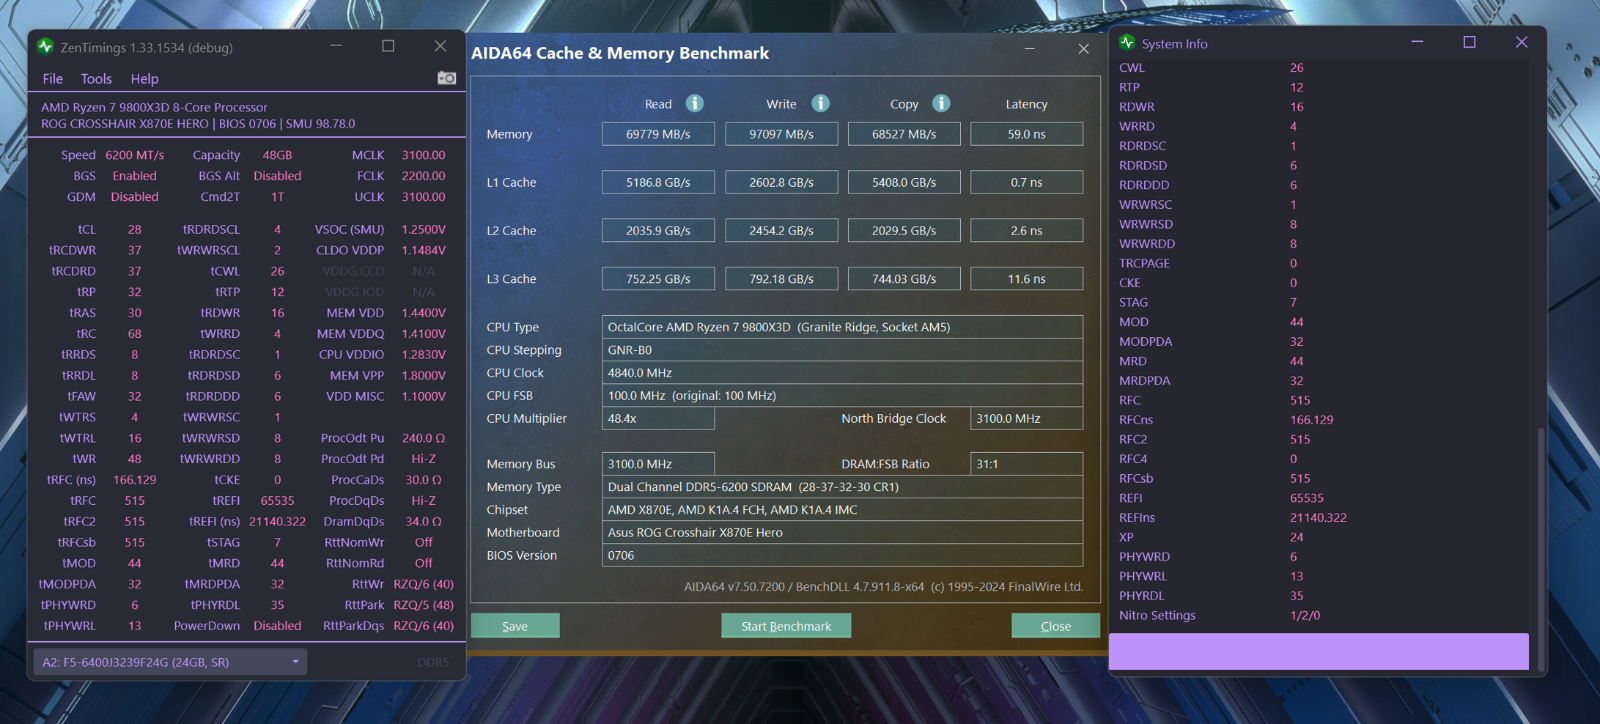The image size is (1600, 724).
Task: Click the Save button in AIDA64
Action: (515, 626)
